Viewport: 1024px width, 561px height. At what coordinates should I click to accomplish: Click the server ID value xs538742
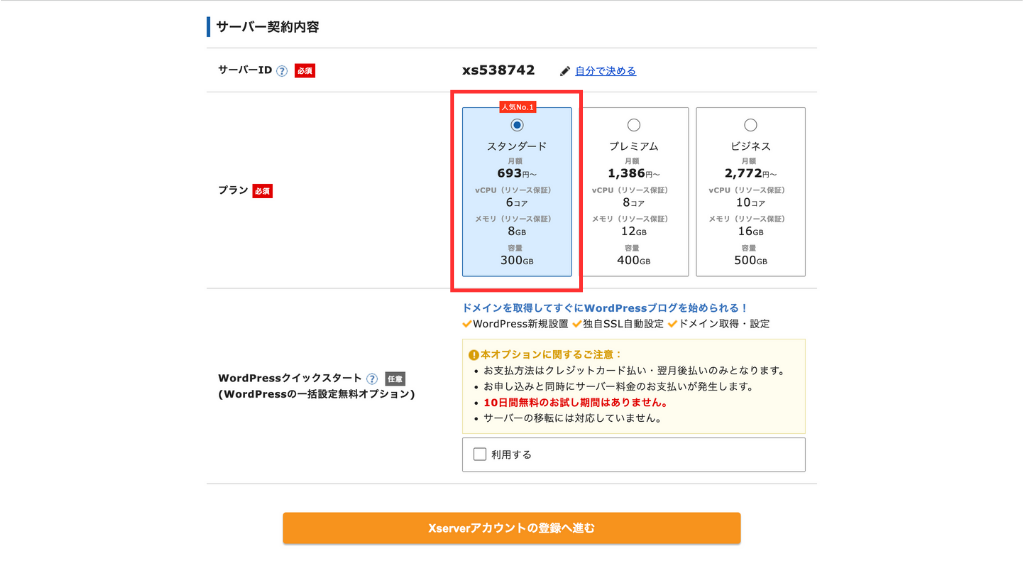coord(498,70)
